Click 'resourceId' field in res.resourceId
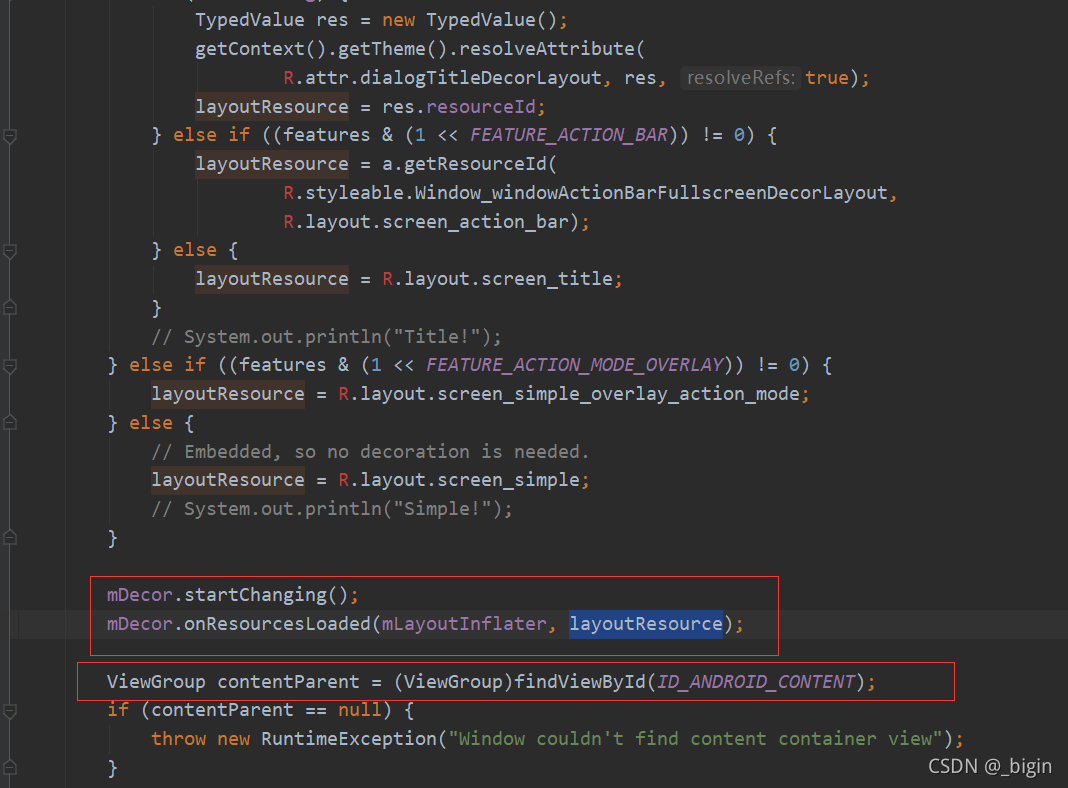The image size is (1068, 788). point(481,107)
